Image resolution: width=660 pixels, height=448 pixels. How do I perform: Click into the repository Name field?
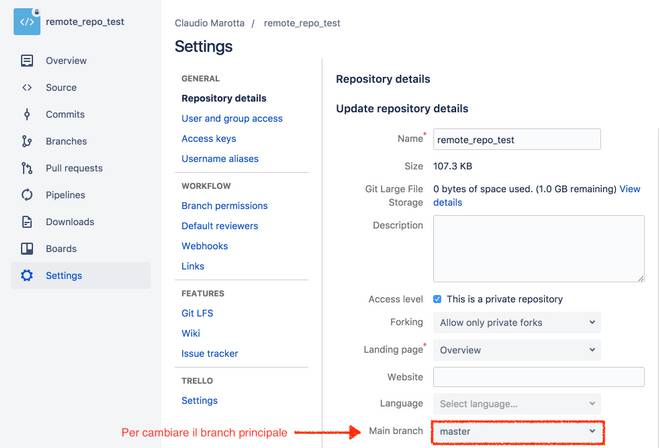click(x=516, y=140)
